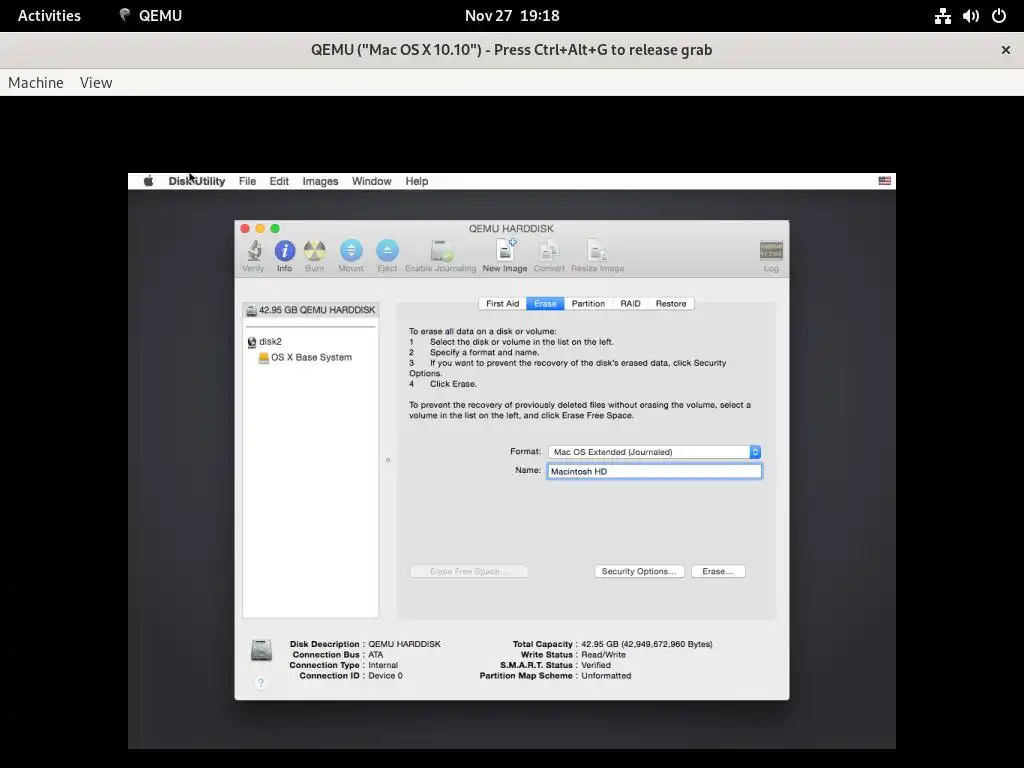
Task: Click GNOME network status icon
Action: pyautogui.click(x=942, y=16)
